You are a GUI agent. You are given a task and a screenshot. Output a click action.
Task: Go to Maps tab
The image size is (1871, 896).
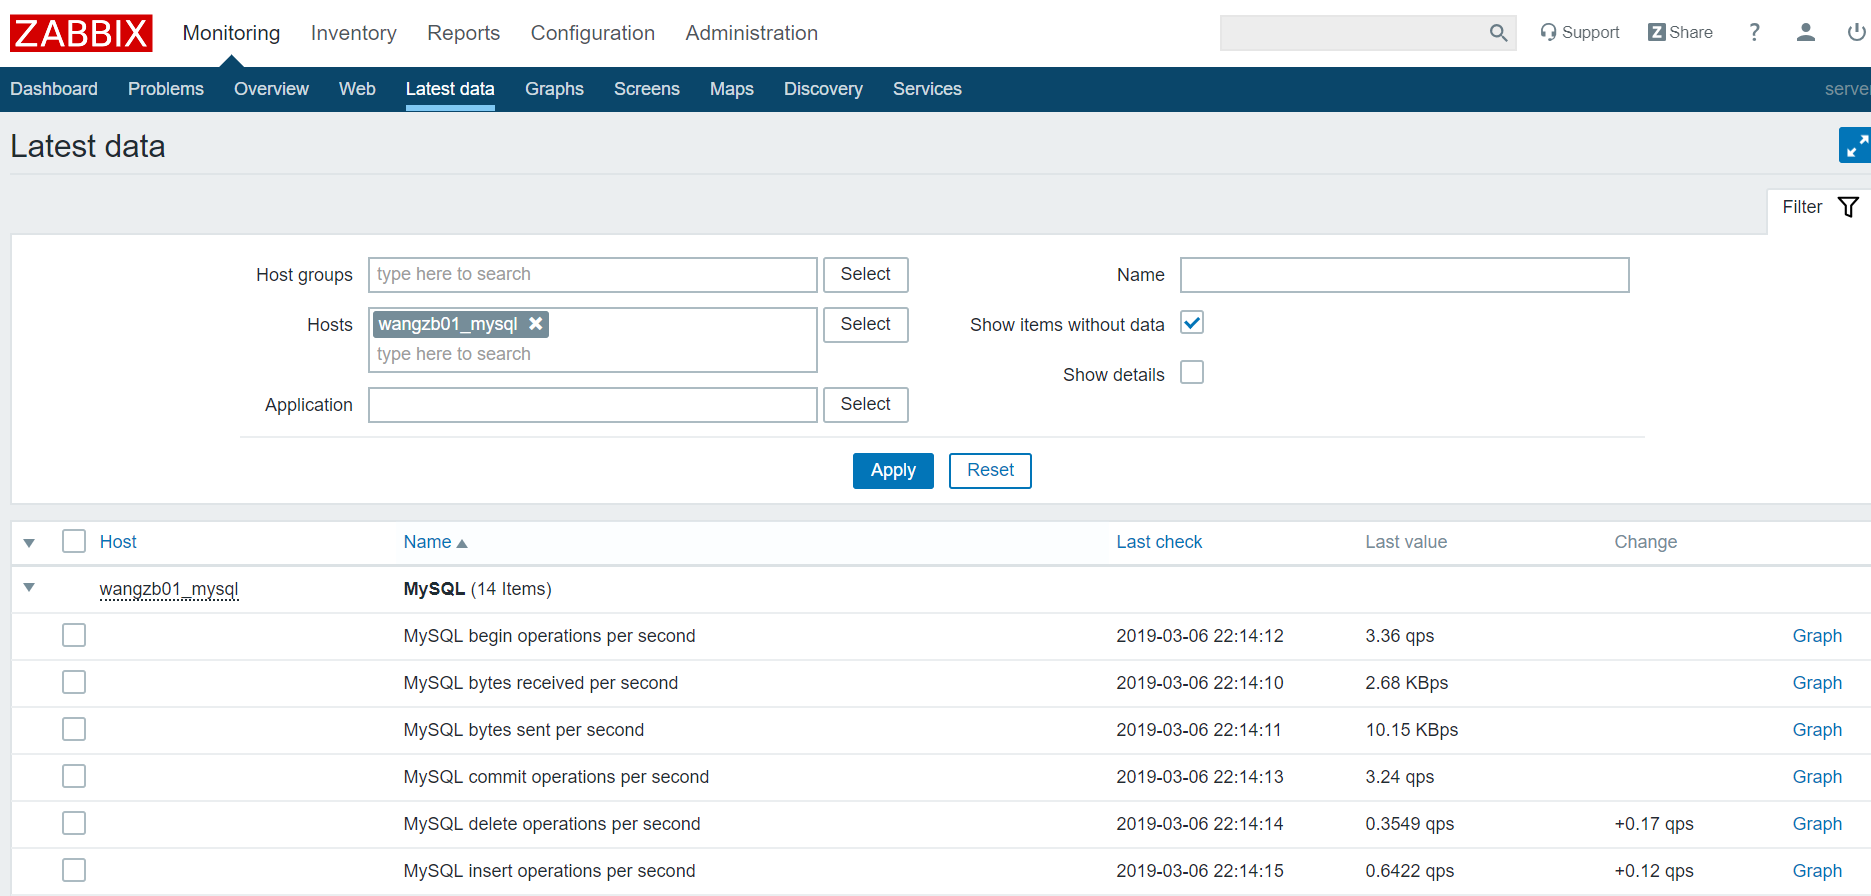[732, 89]
